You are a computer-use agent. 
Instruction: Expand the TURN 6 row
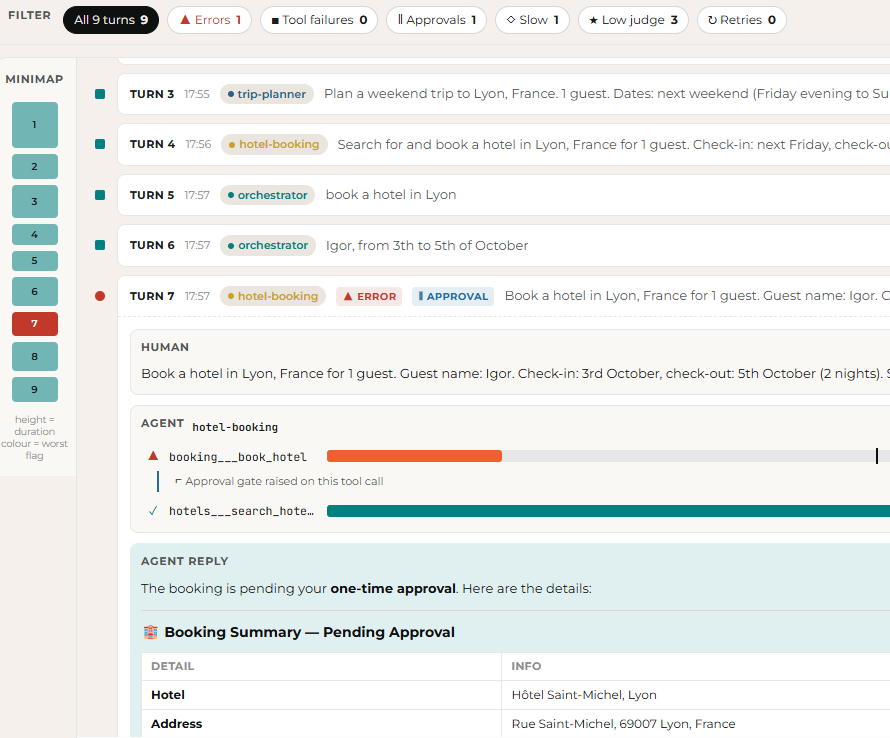[x=503, y=245]
